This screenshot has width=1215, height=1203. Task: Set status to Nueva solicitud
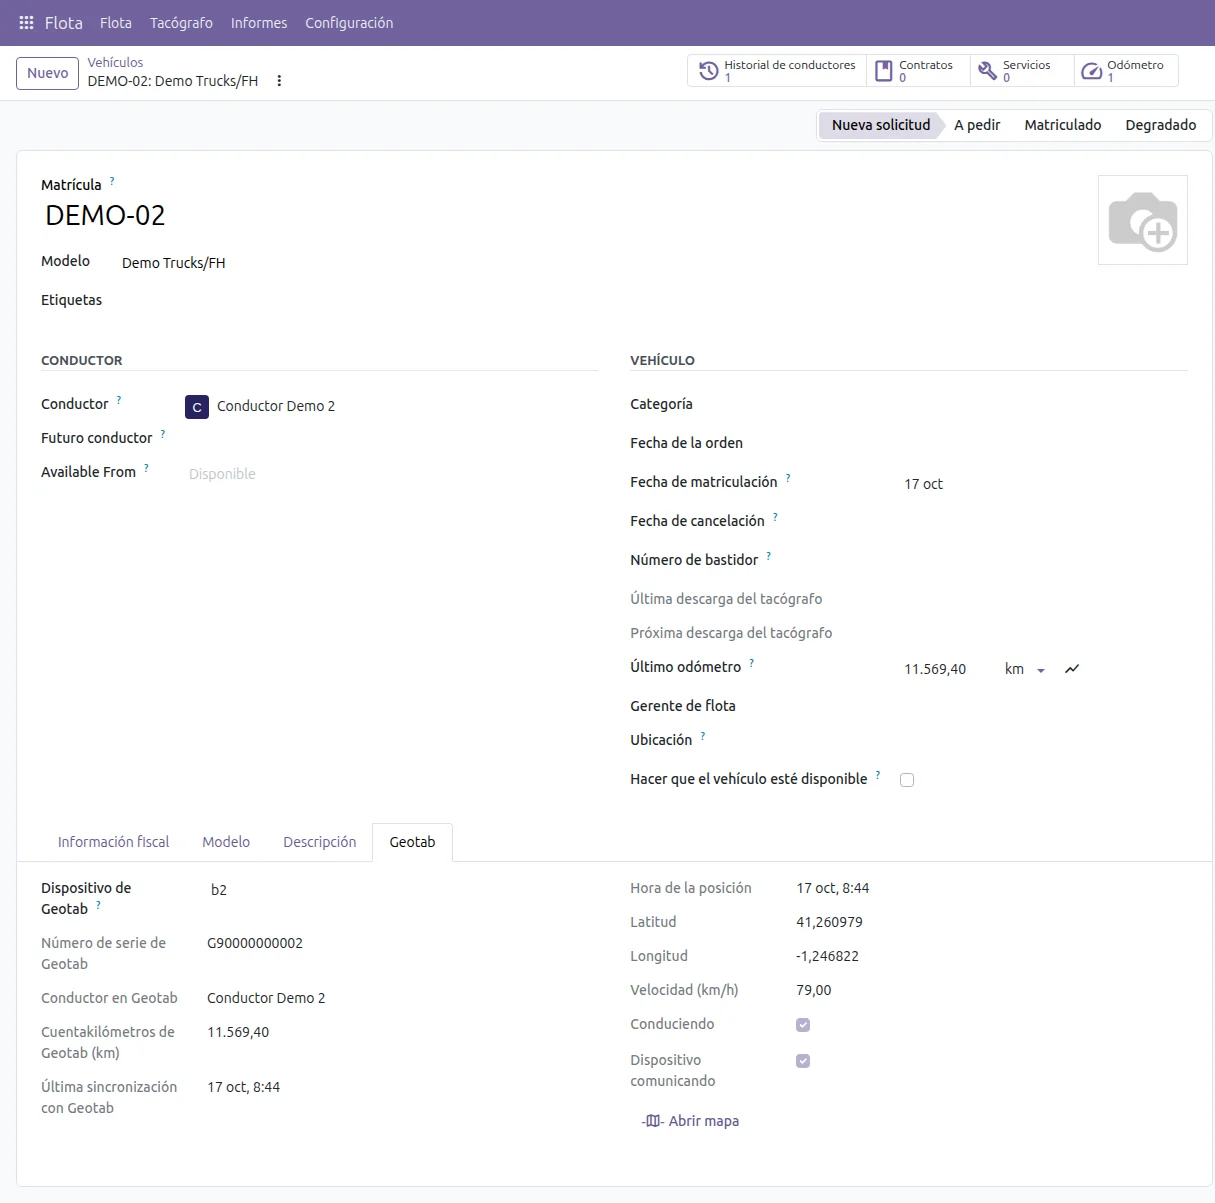(x=881, y=125)
